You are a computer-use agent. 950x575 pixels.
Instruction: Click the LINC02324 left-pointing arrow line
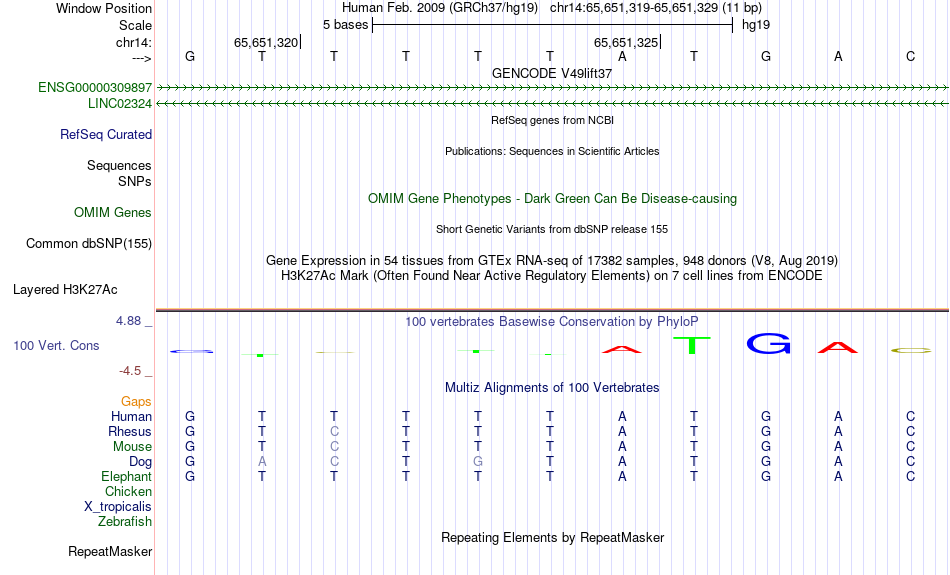pos(552,104)
